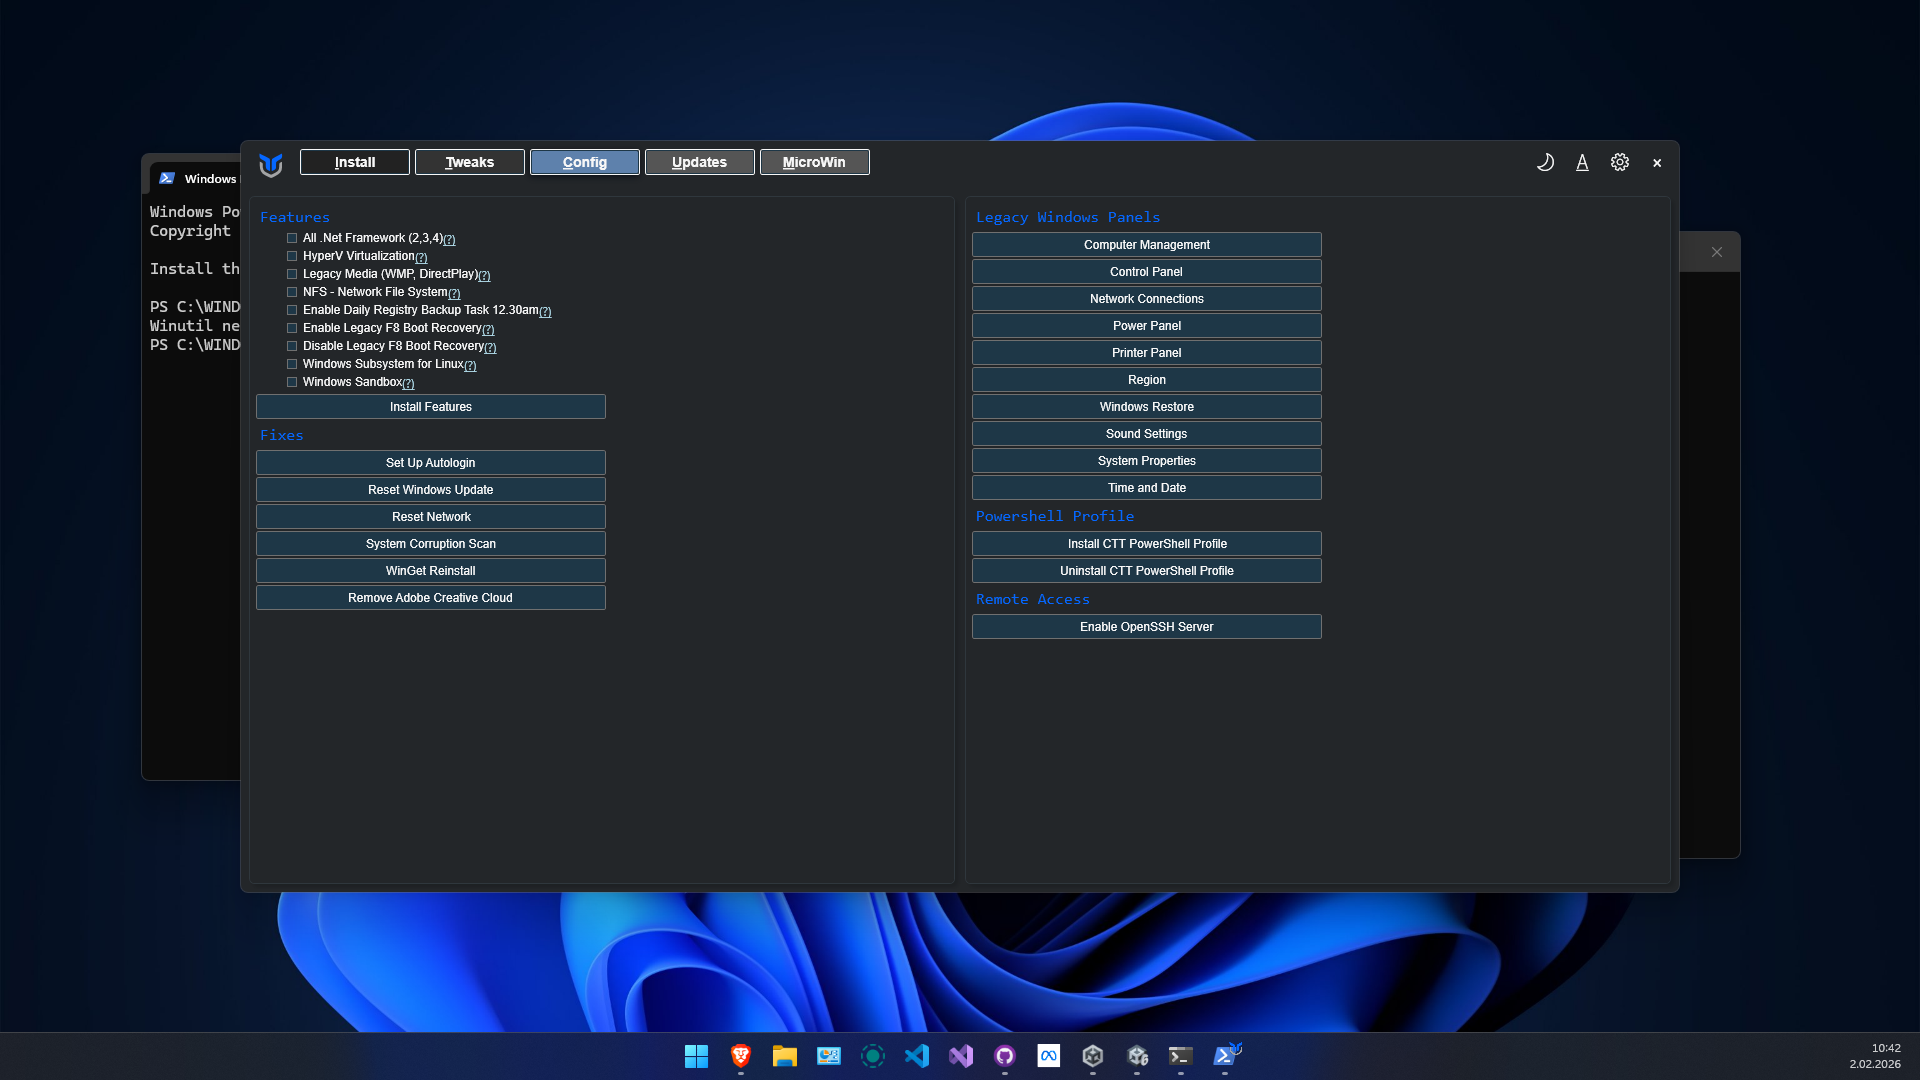Check the Windows Sandbox feature
Screen dimensions: 1920x1080
292,382
